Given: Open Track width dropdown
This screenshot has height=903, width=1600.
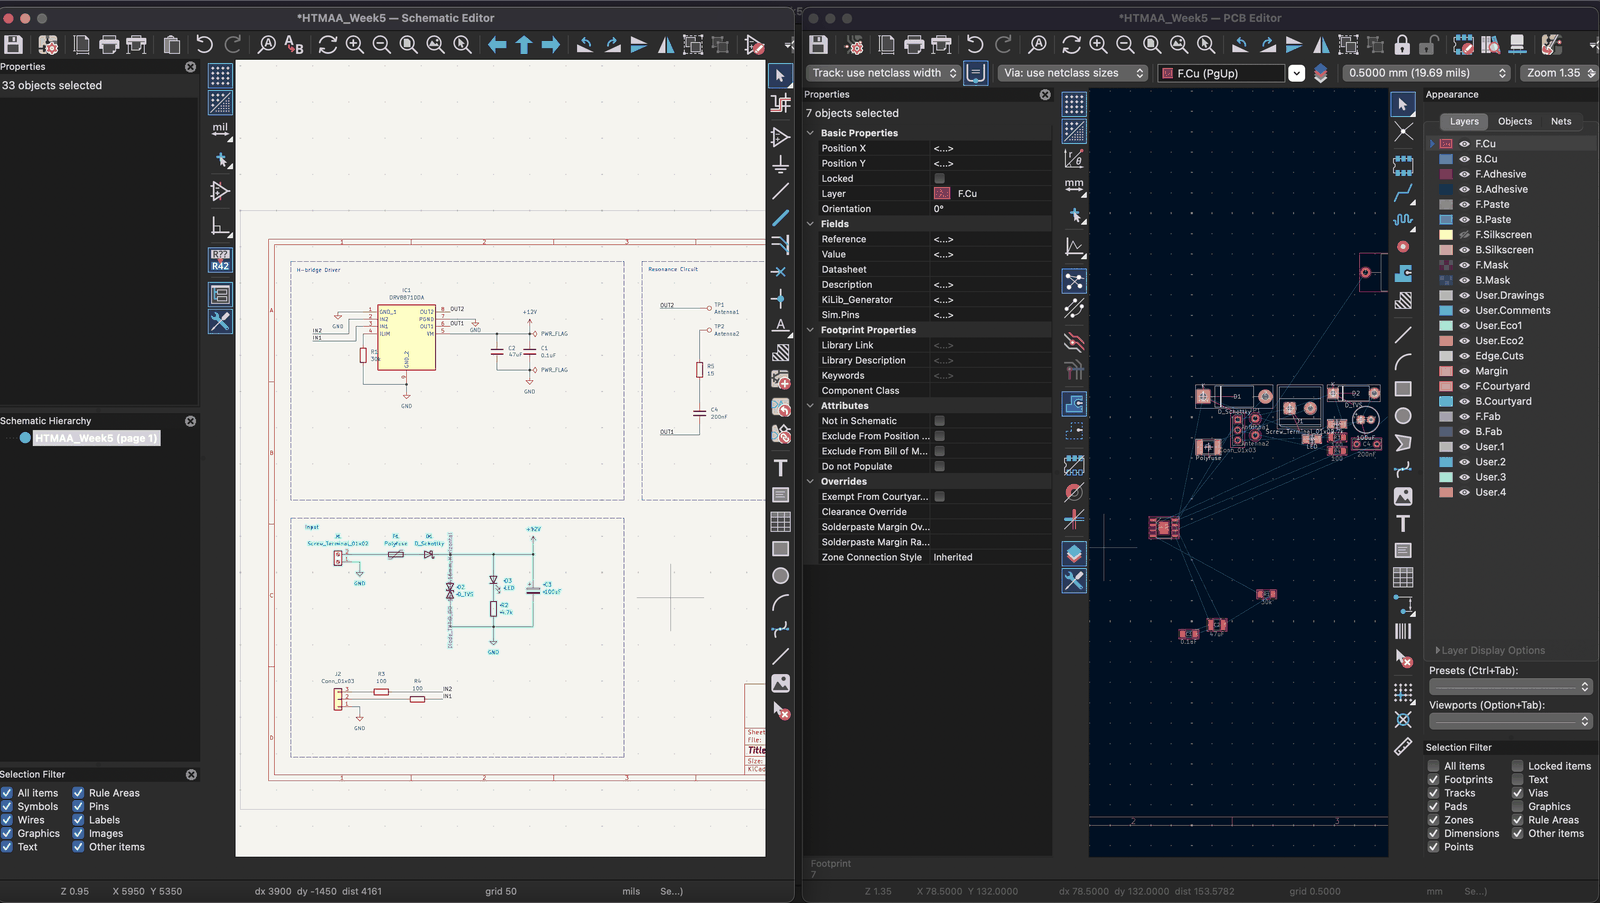Looking at the screenshot, I should 884,73.
